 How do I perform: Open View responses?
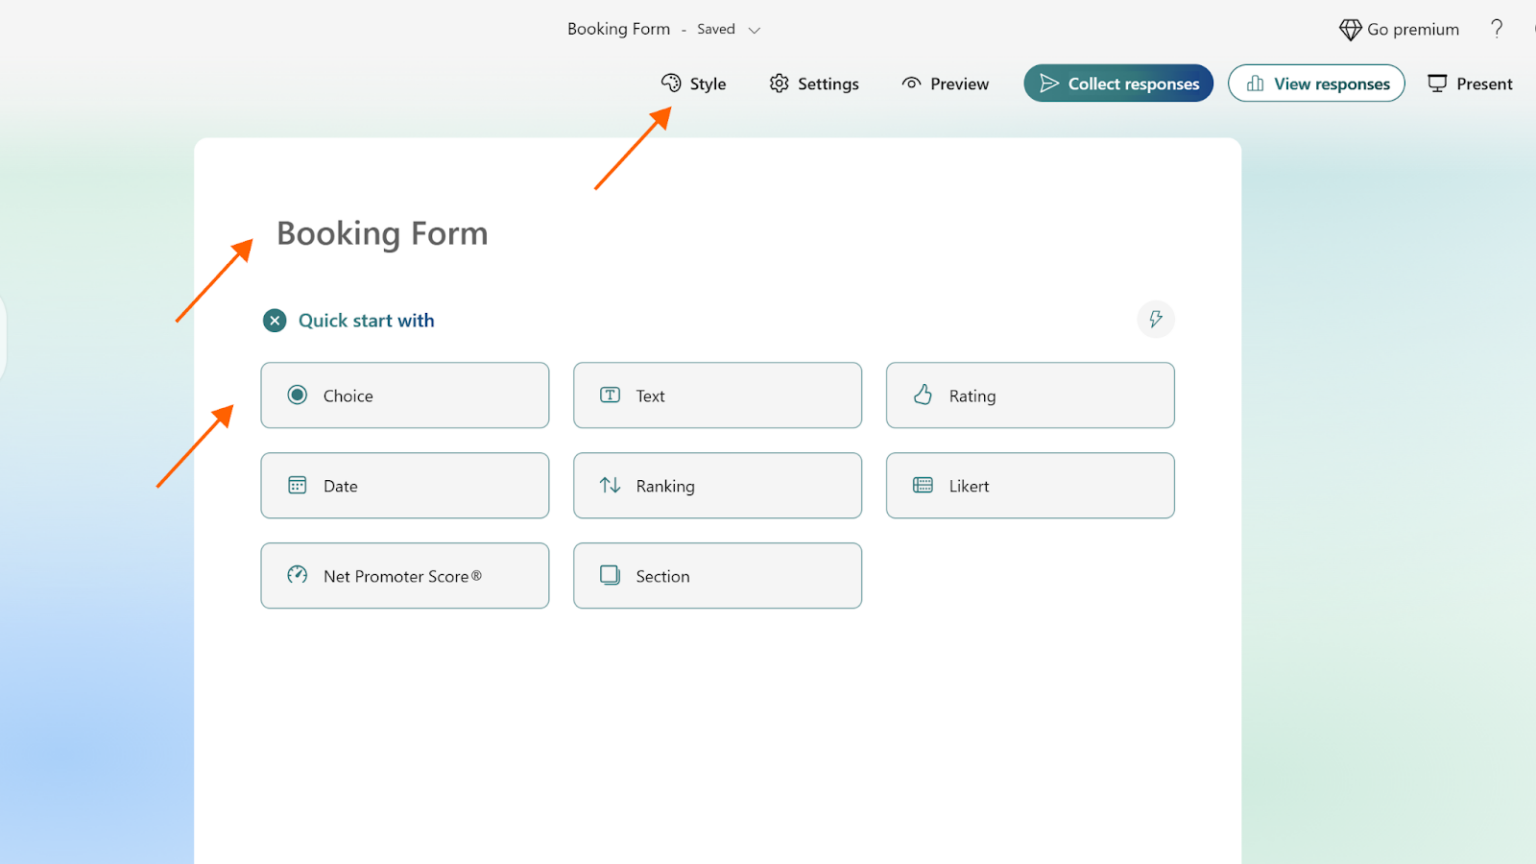click(1316, 83)
